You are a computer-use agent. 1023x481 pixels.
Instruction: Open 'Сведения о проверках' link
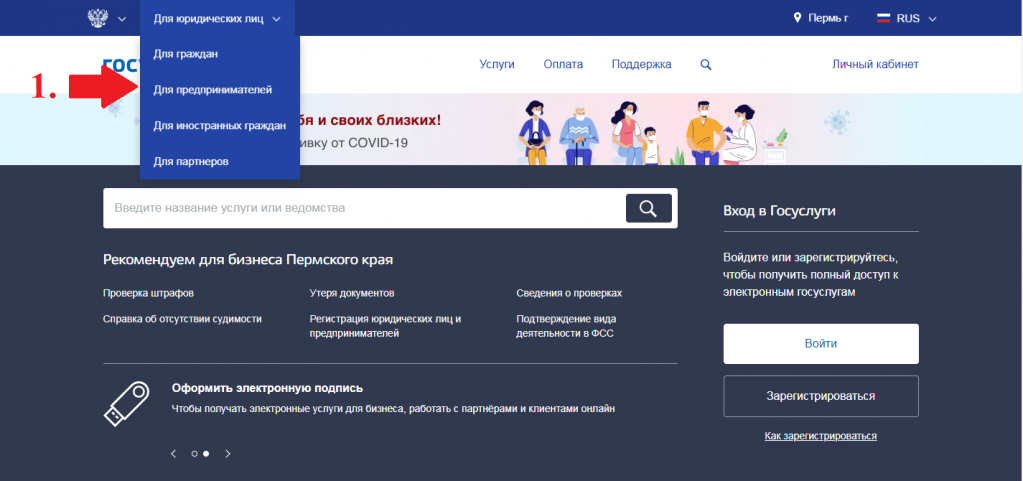click(569, 293)
